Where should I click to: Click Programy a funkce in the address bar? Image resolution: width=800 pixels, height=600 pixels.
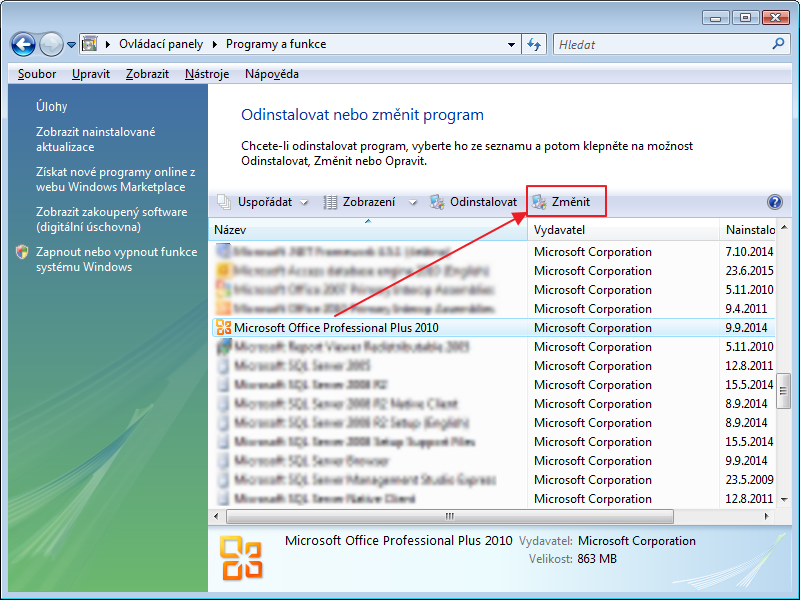coord(276,44)
